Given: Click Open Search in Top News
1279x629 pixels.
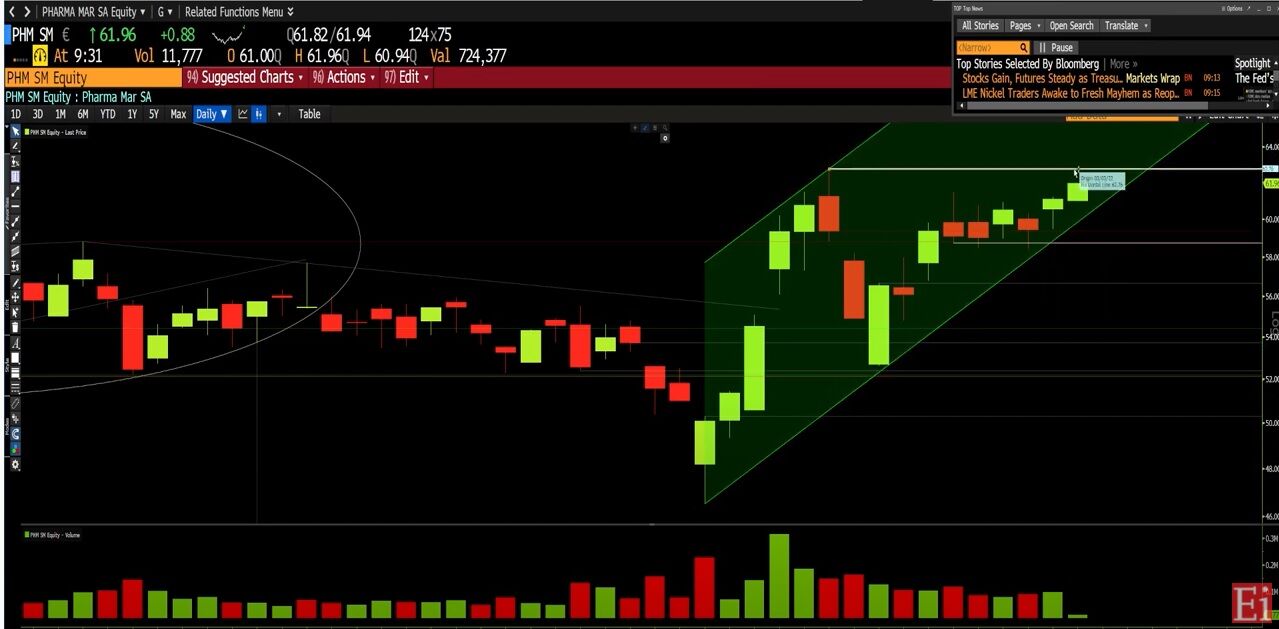Looking at the screenshot, I should coord(1072,26).
